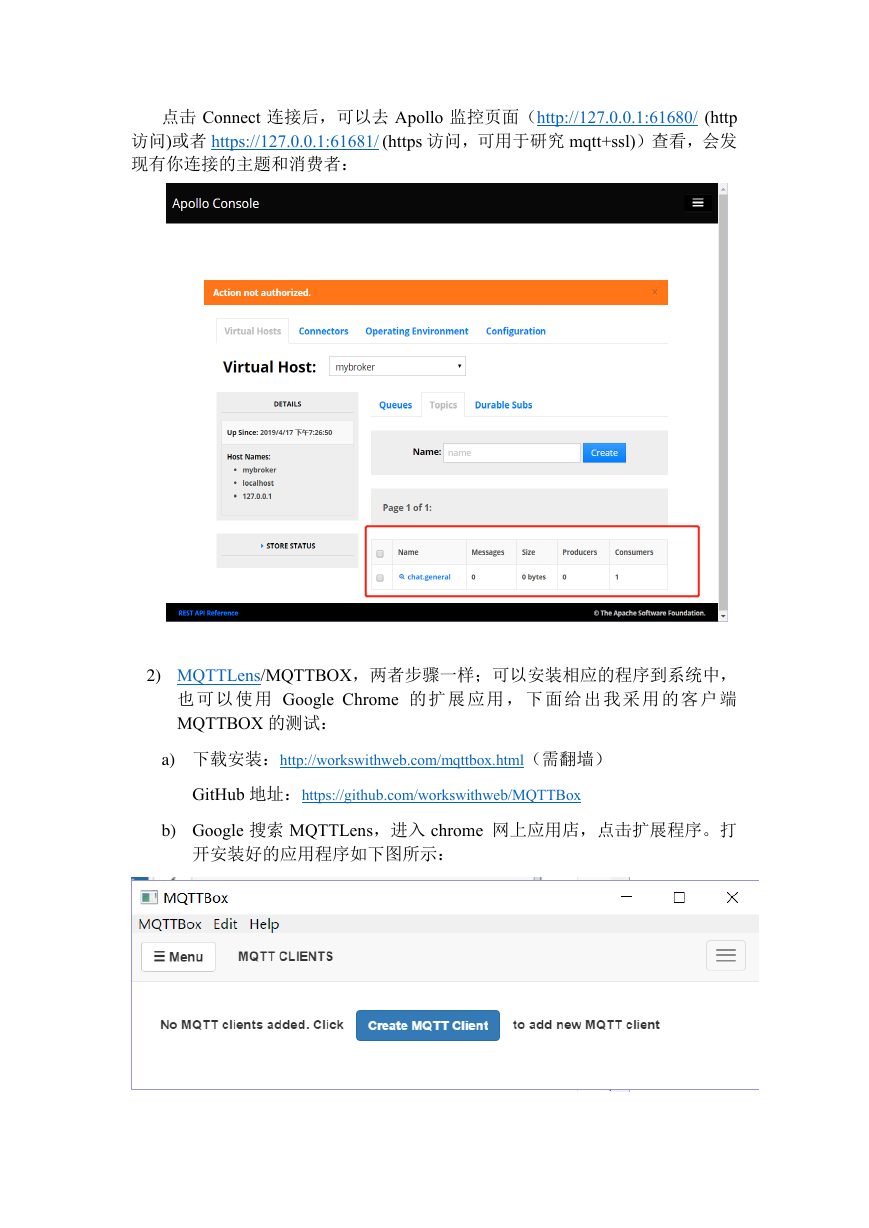Image resolution: width=869 pixels, height=1228 pixels.
Task: Select the Topics sub-tab
Action: [443, 405]
